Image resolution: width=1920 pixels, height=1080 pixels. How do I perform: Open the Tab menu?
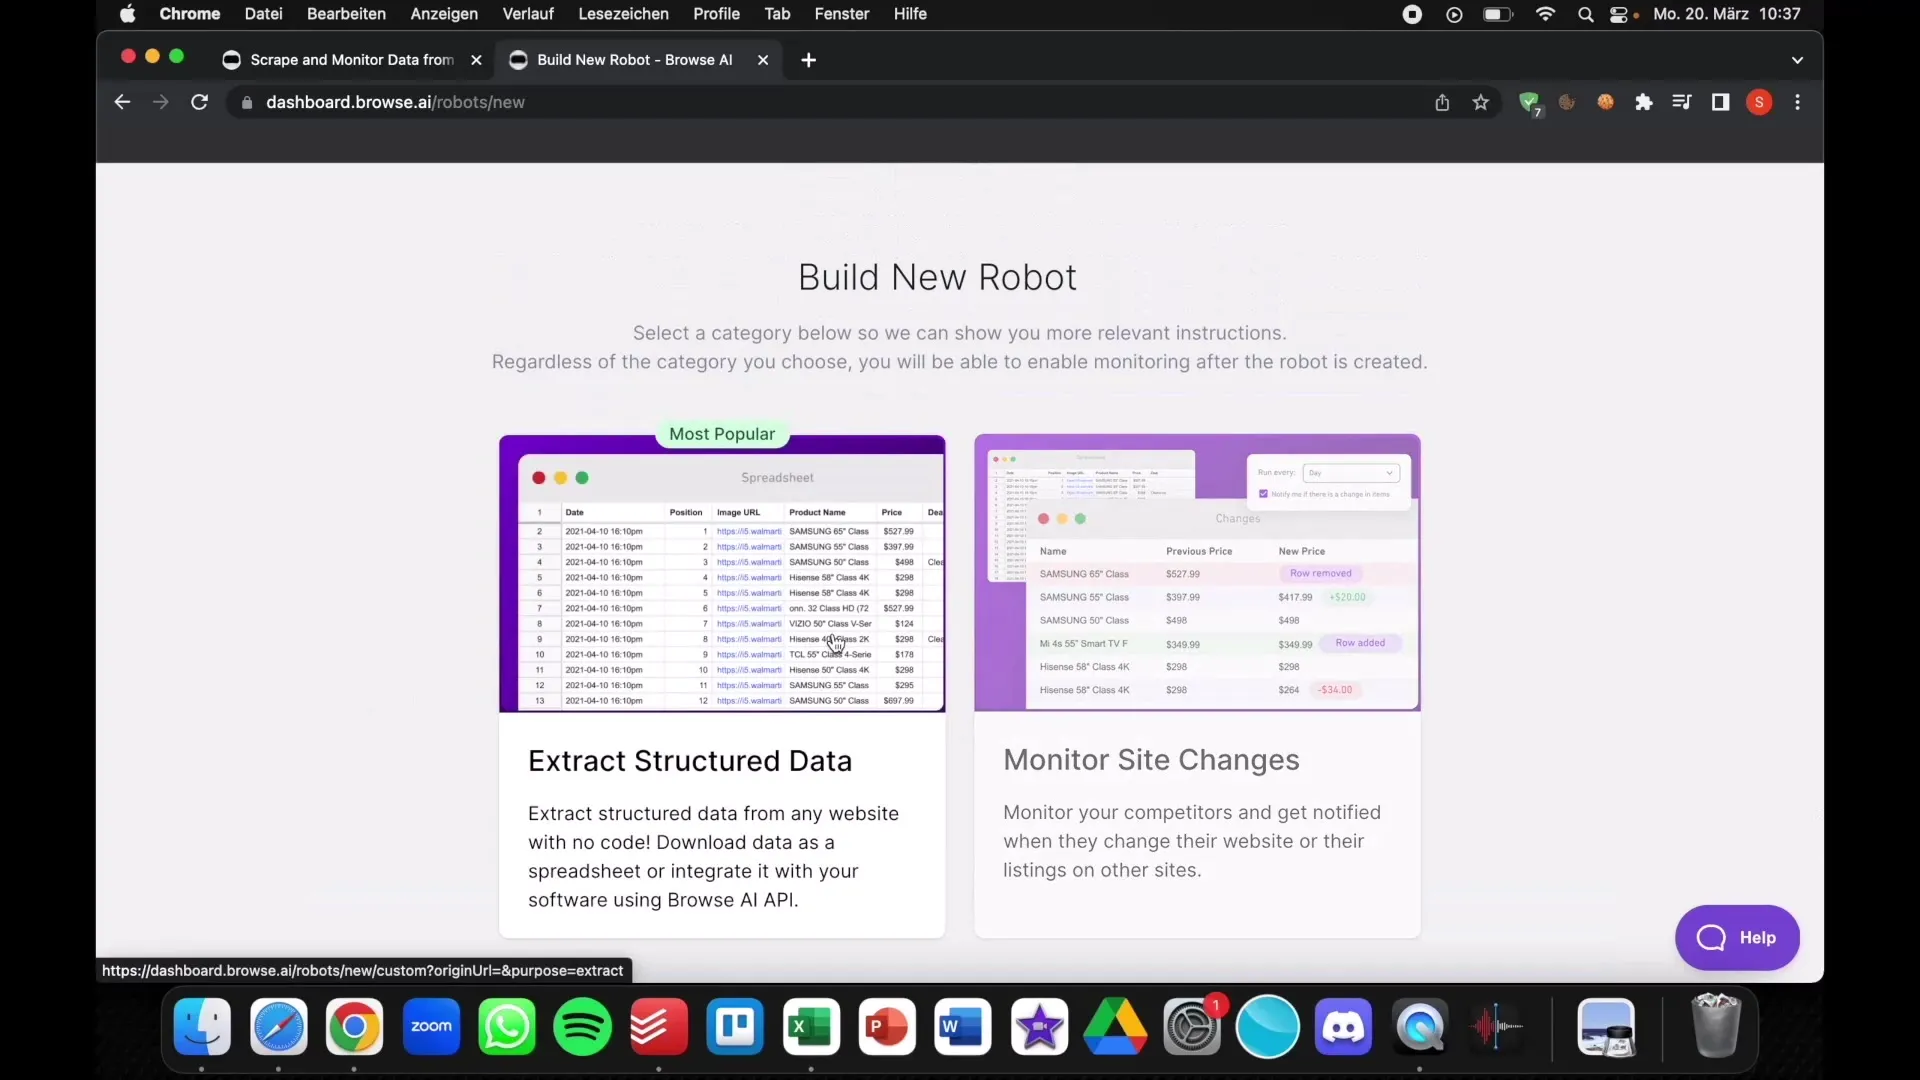777,14
